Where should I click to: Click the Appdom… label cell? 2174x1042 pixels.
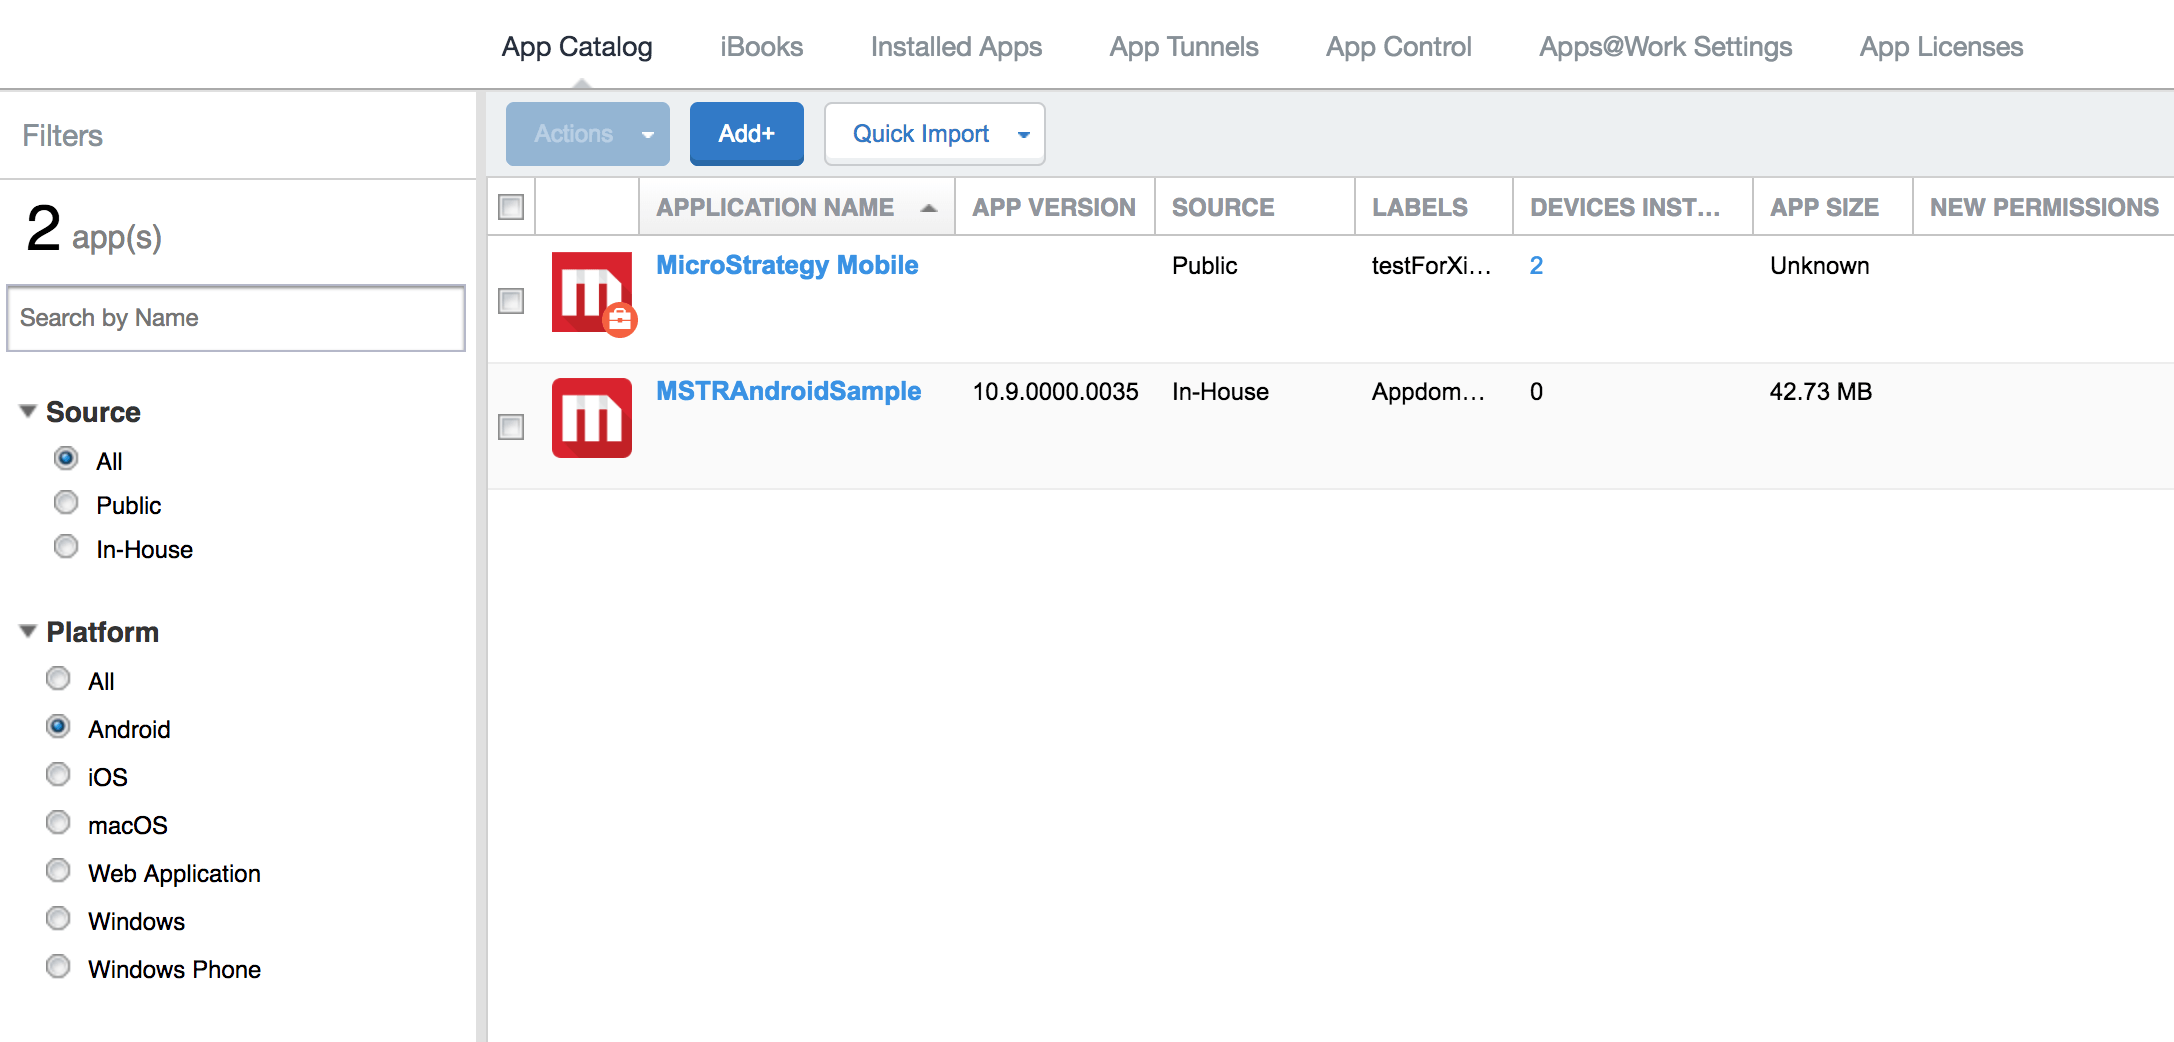click(x=1428, y=391)
